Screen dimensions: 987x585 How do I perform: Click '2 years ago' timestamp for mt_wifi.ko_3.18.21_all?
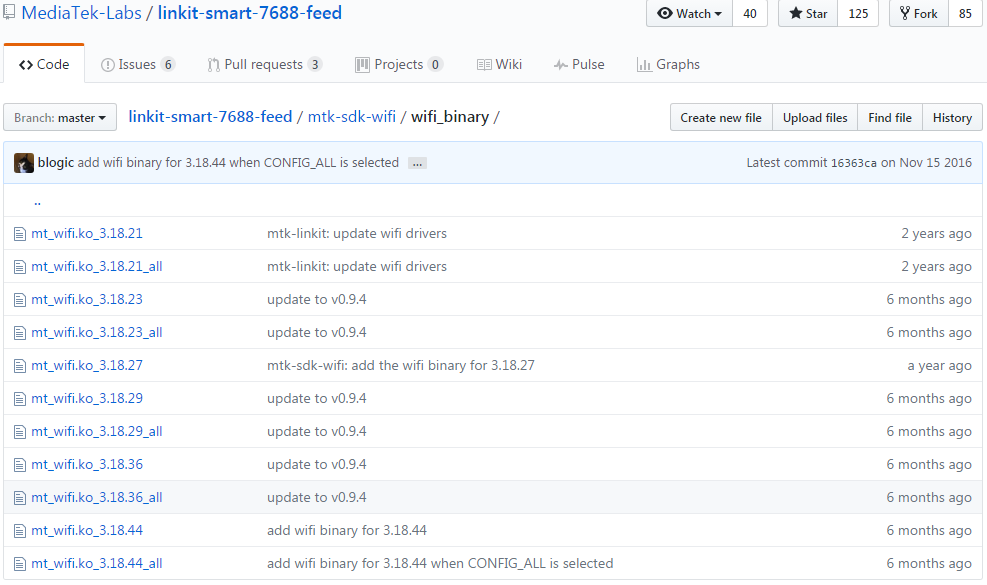click(937, 267)
